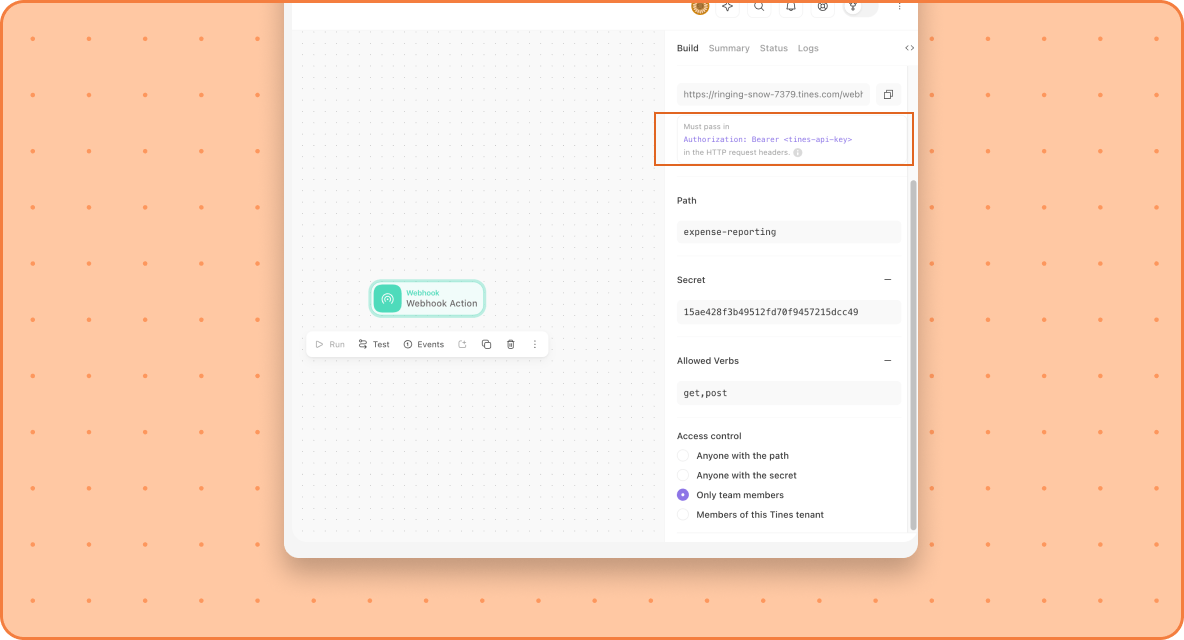Select Members of this Tines tenant
The width and height of the screenshot is (1184, 640).
coord(683,515)
